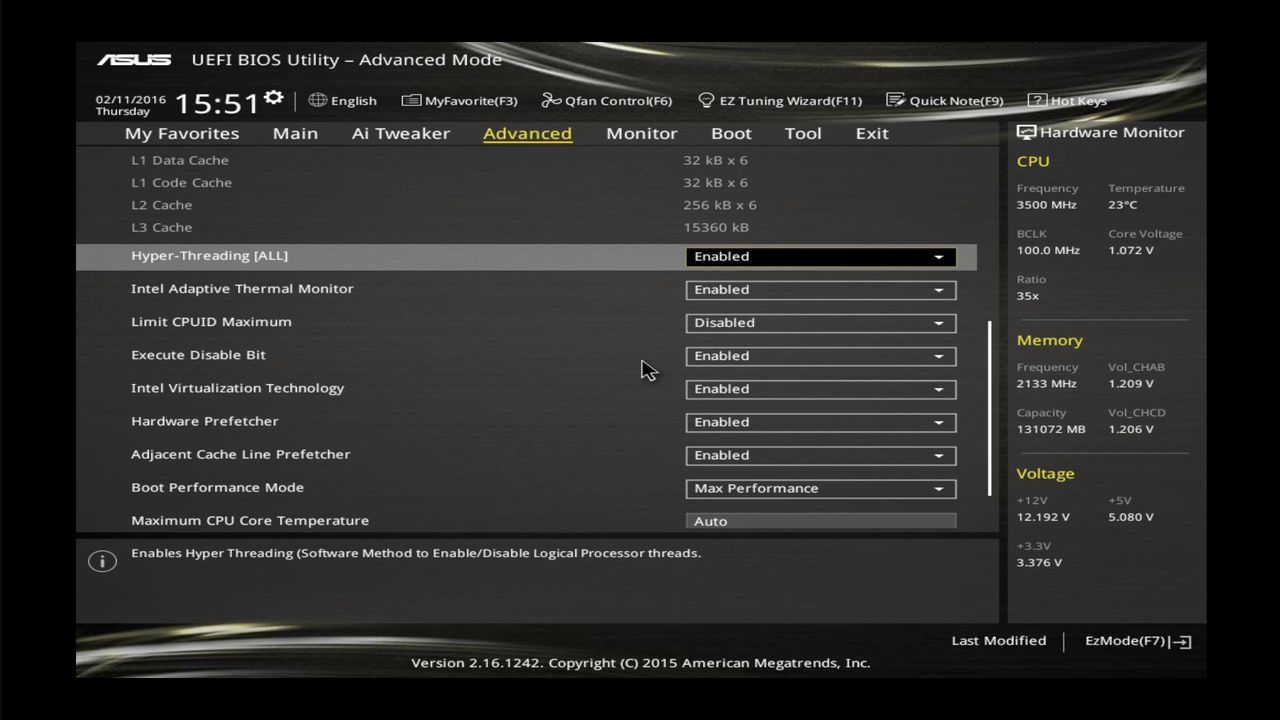Viewport: 1280px width, 720px height.
Task: Select the Advanced tab
Action: coord(527,134)
